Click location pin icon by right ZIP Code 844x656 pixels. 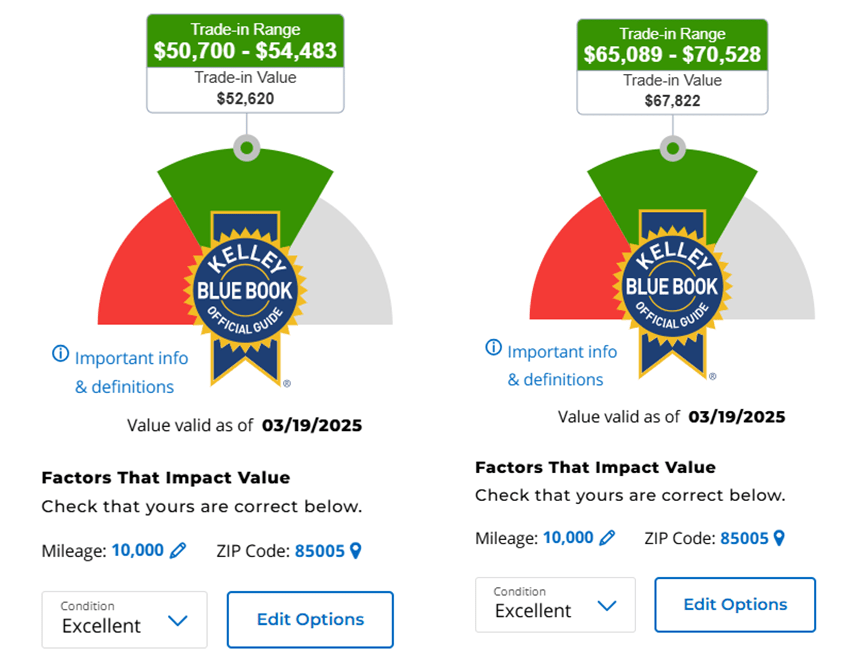[779, 538]
